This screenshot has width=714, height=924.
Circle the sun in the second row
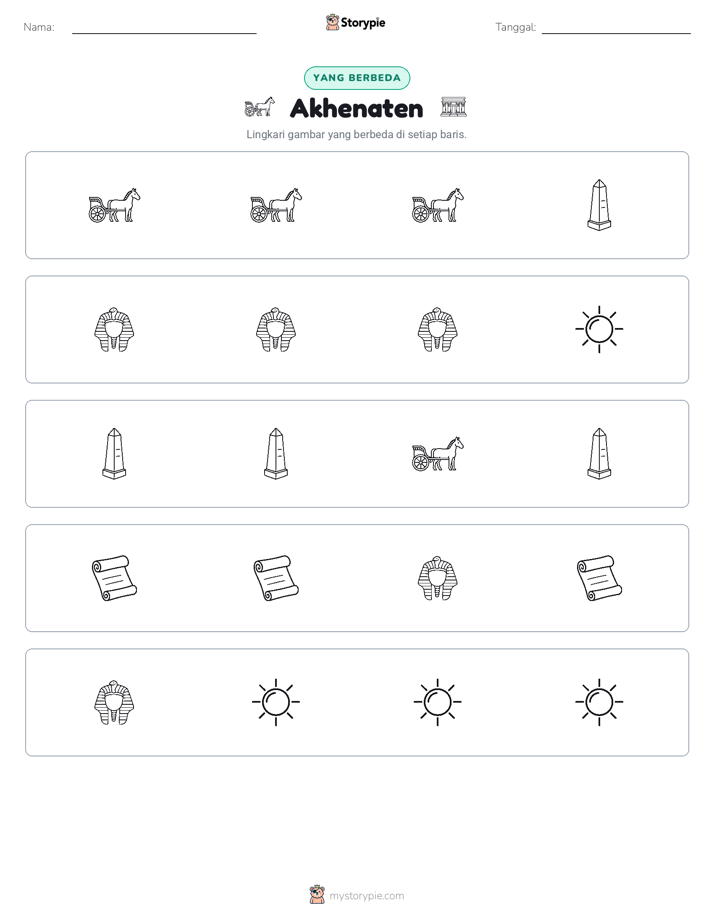[599, 329]
